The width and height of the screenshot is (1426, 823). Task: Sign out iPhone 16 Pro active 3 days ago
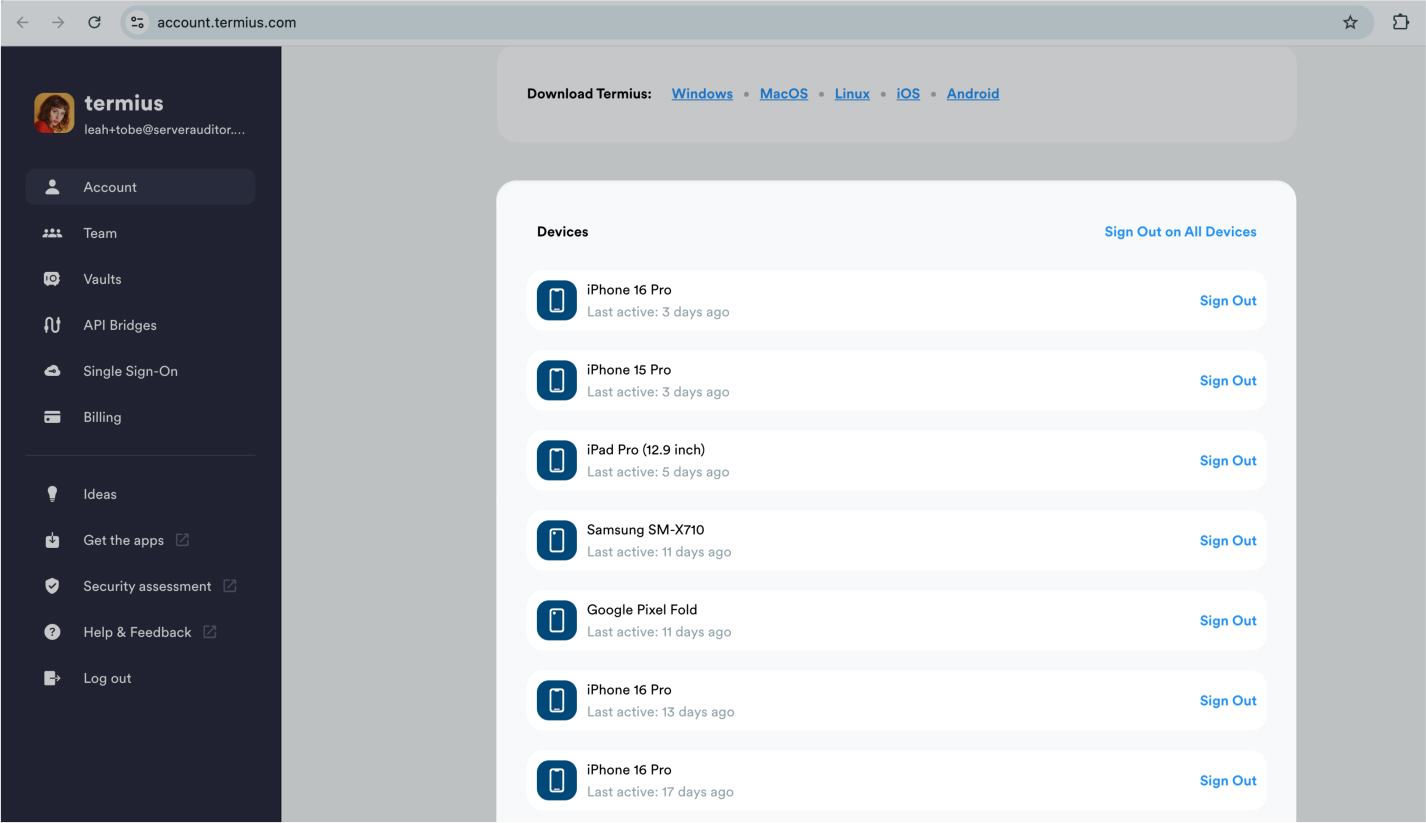click(x=1228, y=301)
